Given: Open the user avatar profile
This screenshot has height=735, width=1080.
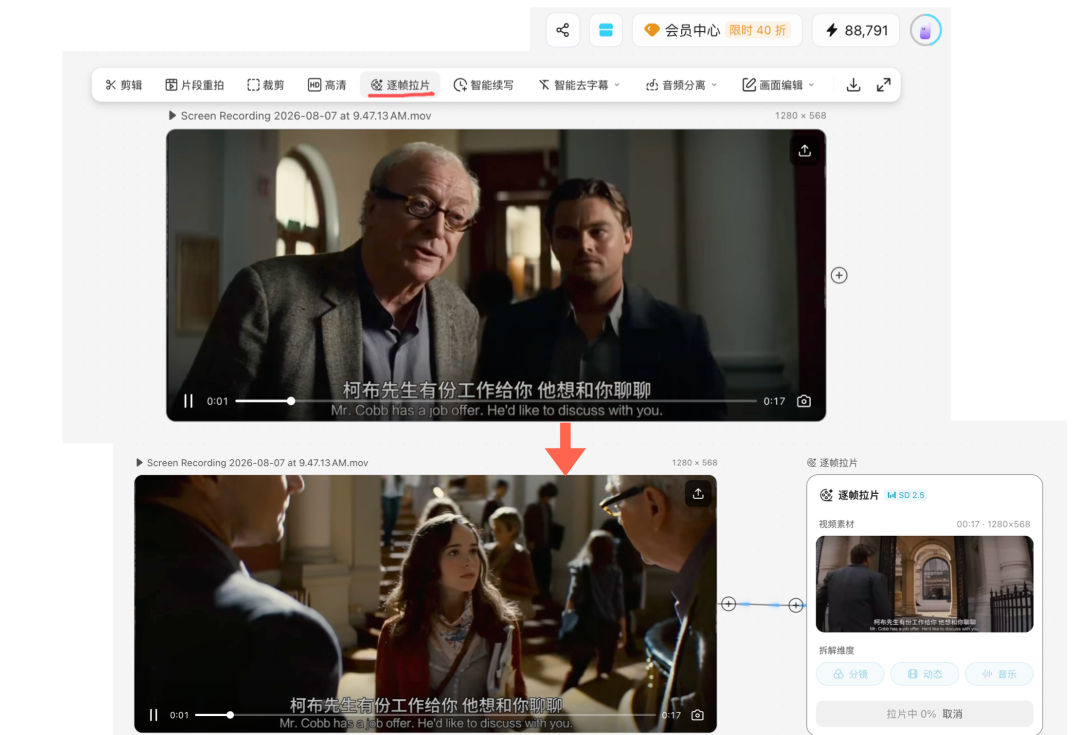Looking at the screenshot, I should pos(926,30).
